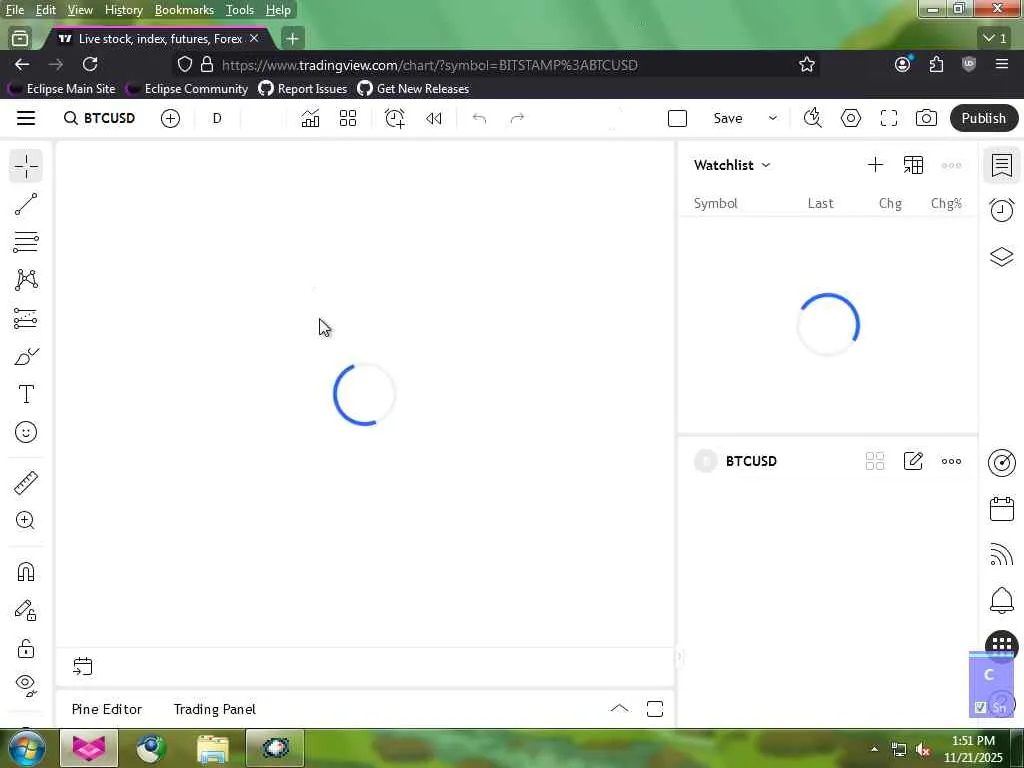Reload the current page
This screenshot has height=768, width=1024.
click(x=90, y=64)
